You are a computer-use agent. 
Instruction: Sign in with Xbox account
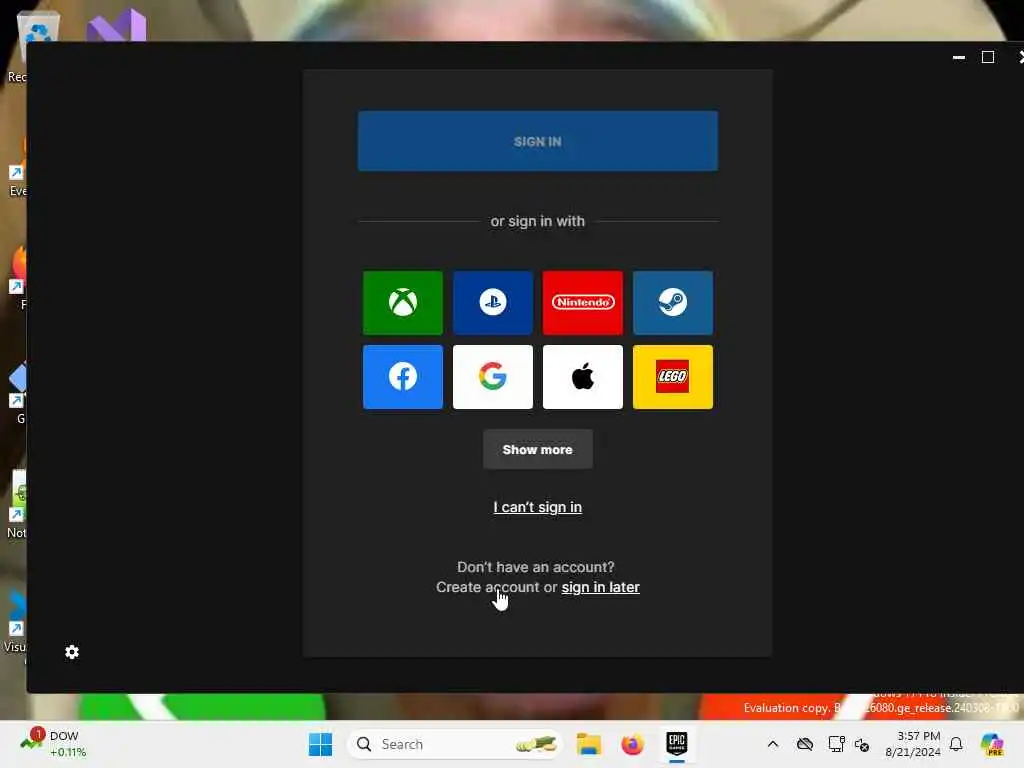(x=402, y=302)
